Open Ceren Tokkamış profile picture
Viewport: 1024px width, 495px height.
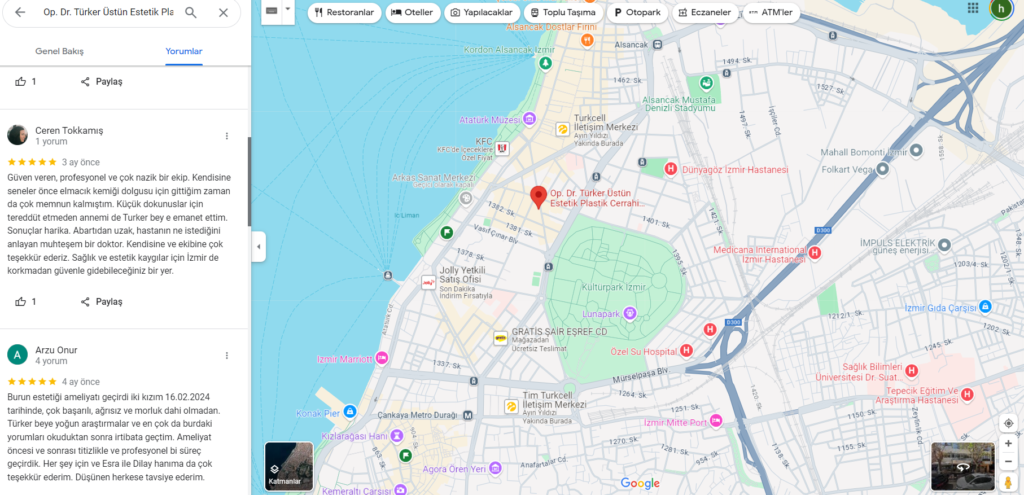click(17, 135)
